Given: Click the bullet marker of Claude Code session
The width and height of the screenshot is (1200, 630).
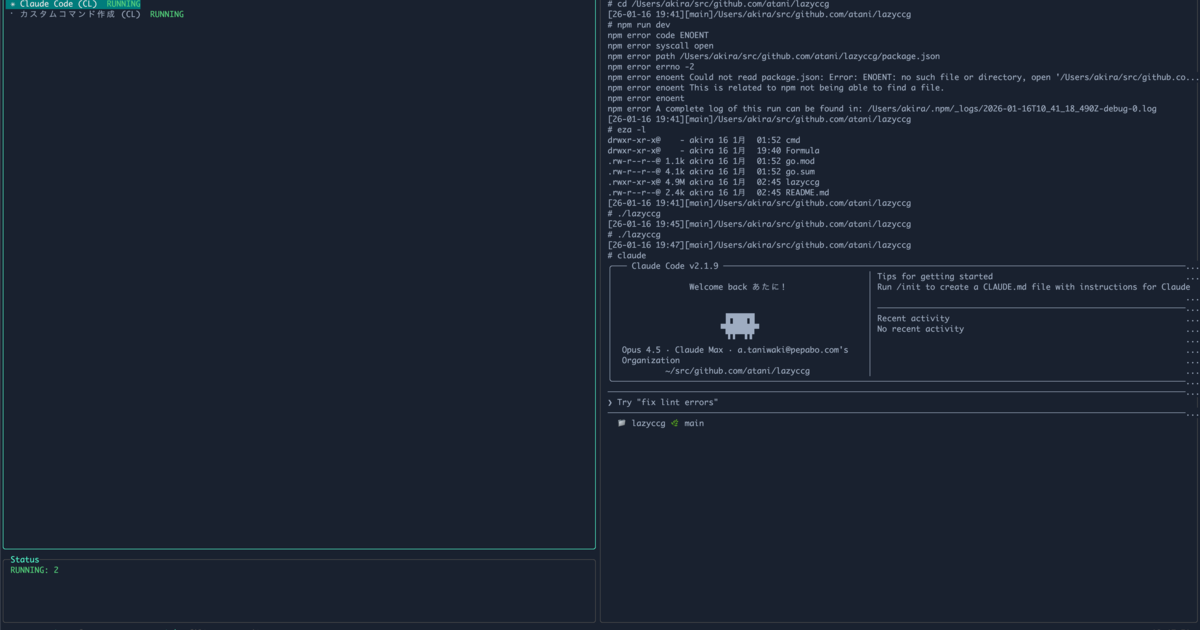Looking at the screenshot, I should pyautogui.click(x=12, y=4).
